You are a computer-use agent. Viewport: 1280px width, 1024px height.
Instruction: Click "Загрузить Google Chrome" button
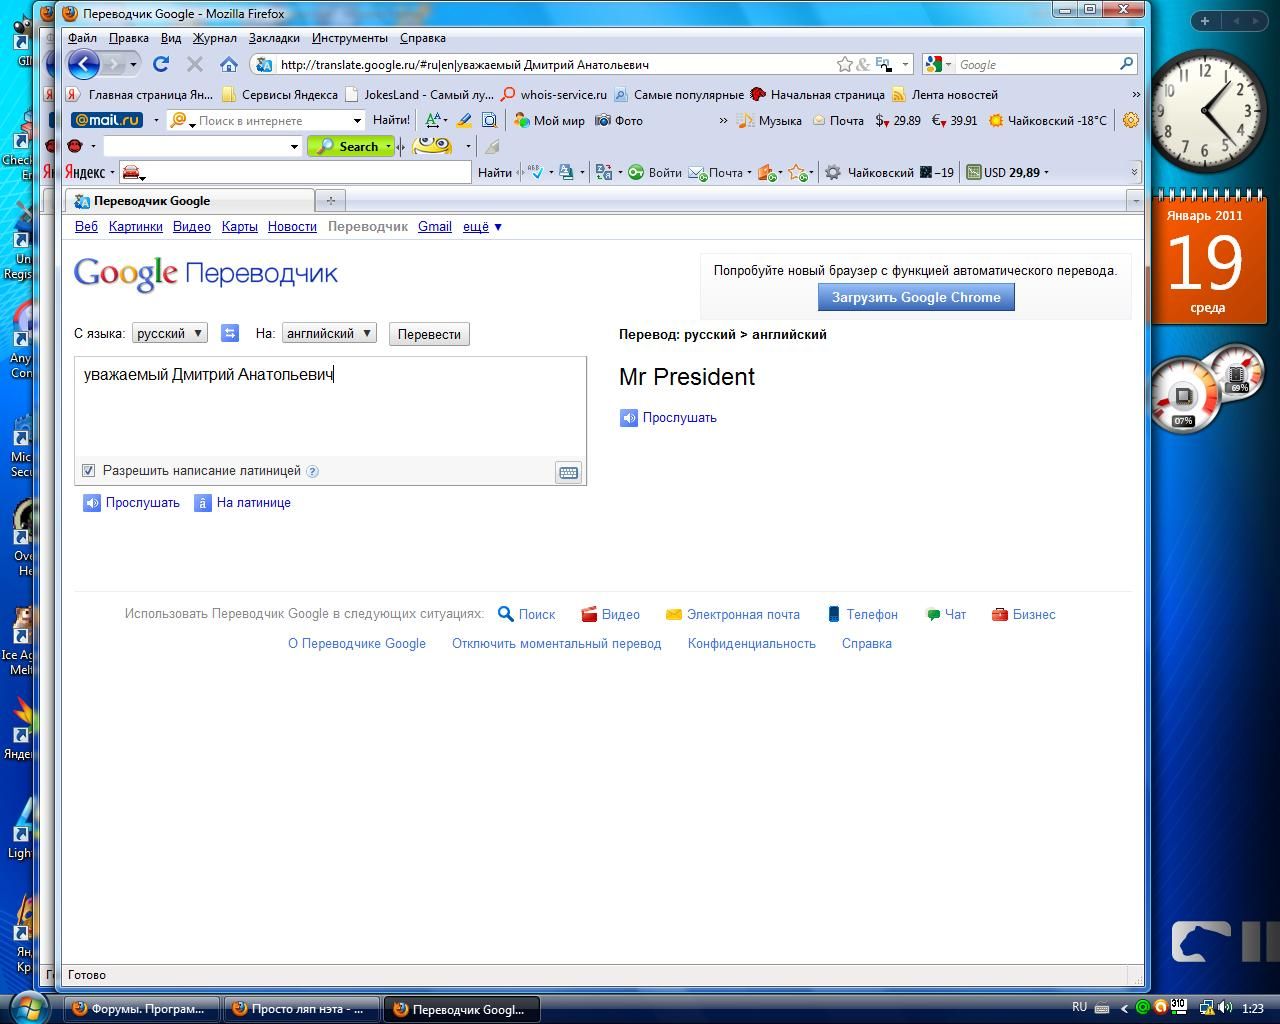click(916, 297)
